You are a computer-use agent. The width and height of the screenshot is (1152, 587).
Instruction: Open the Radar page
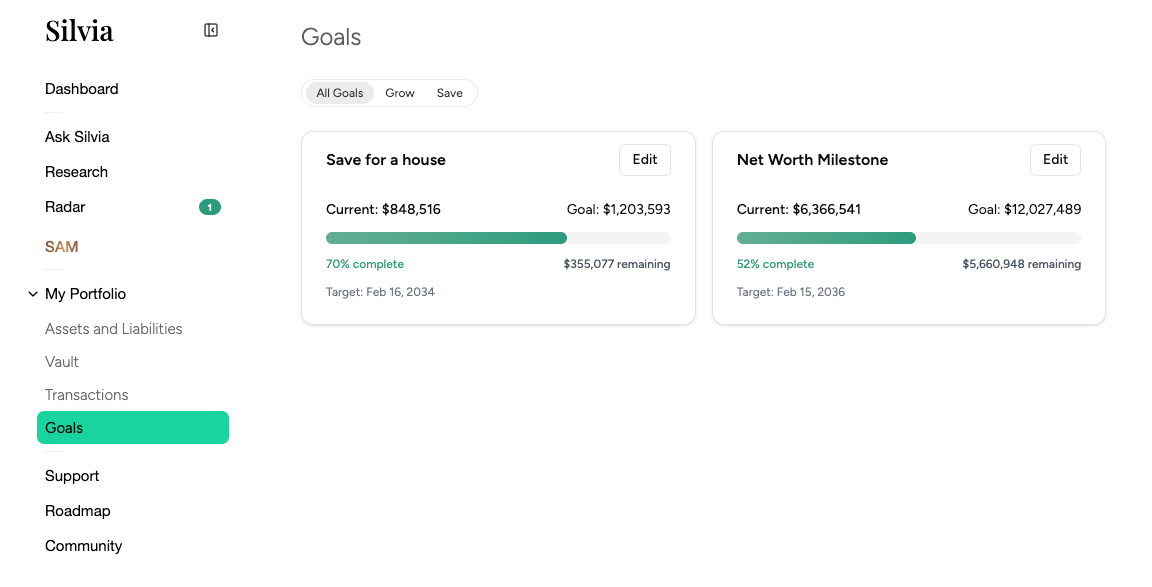pos(65,207)
